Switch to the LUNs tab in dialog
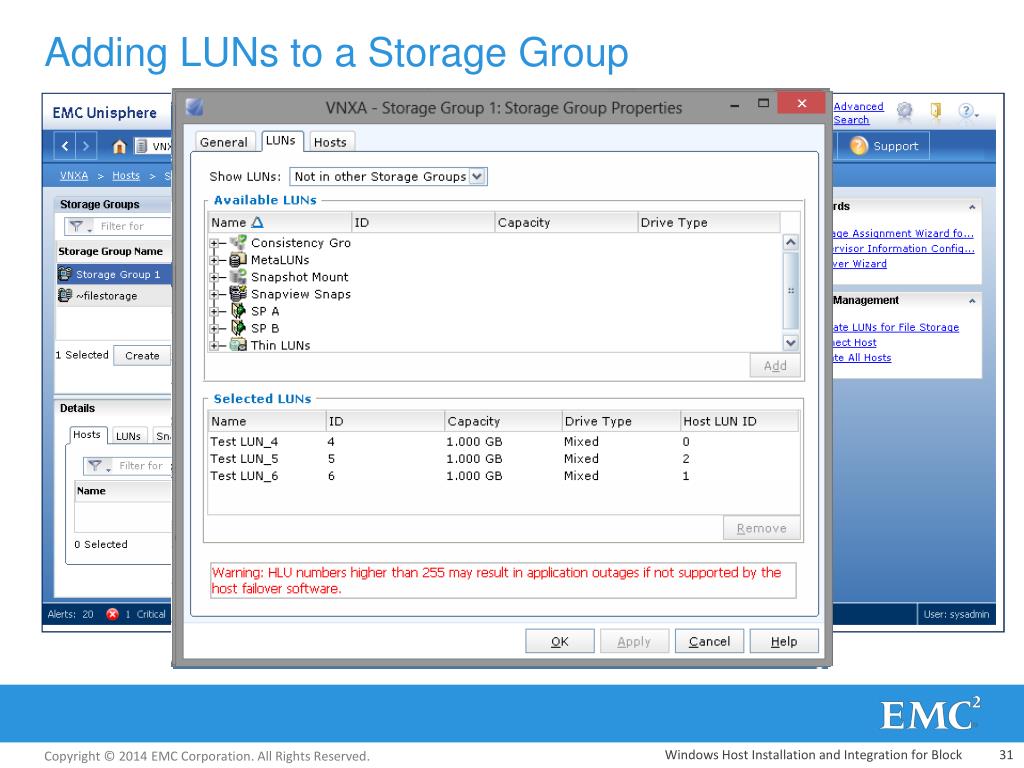Viewport: 1024px width, 768px height. pos(281,140)
